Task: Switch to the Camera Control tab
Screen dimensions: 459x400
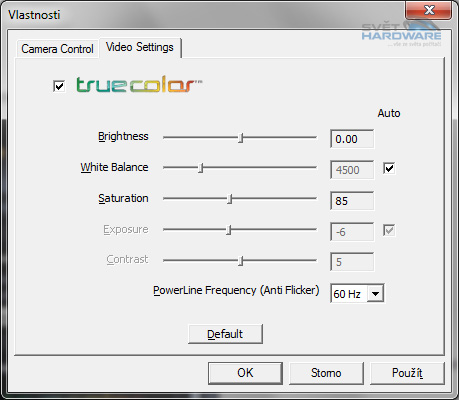Action: click(x=57, y=49)
